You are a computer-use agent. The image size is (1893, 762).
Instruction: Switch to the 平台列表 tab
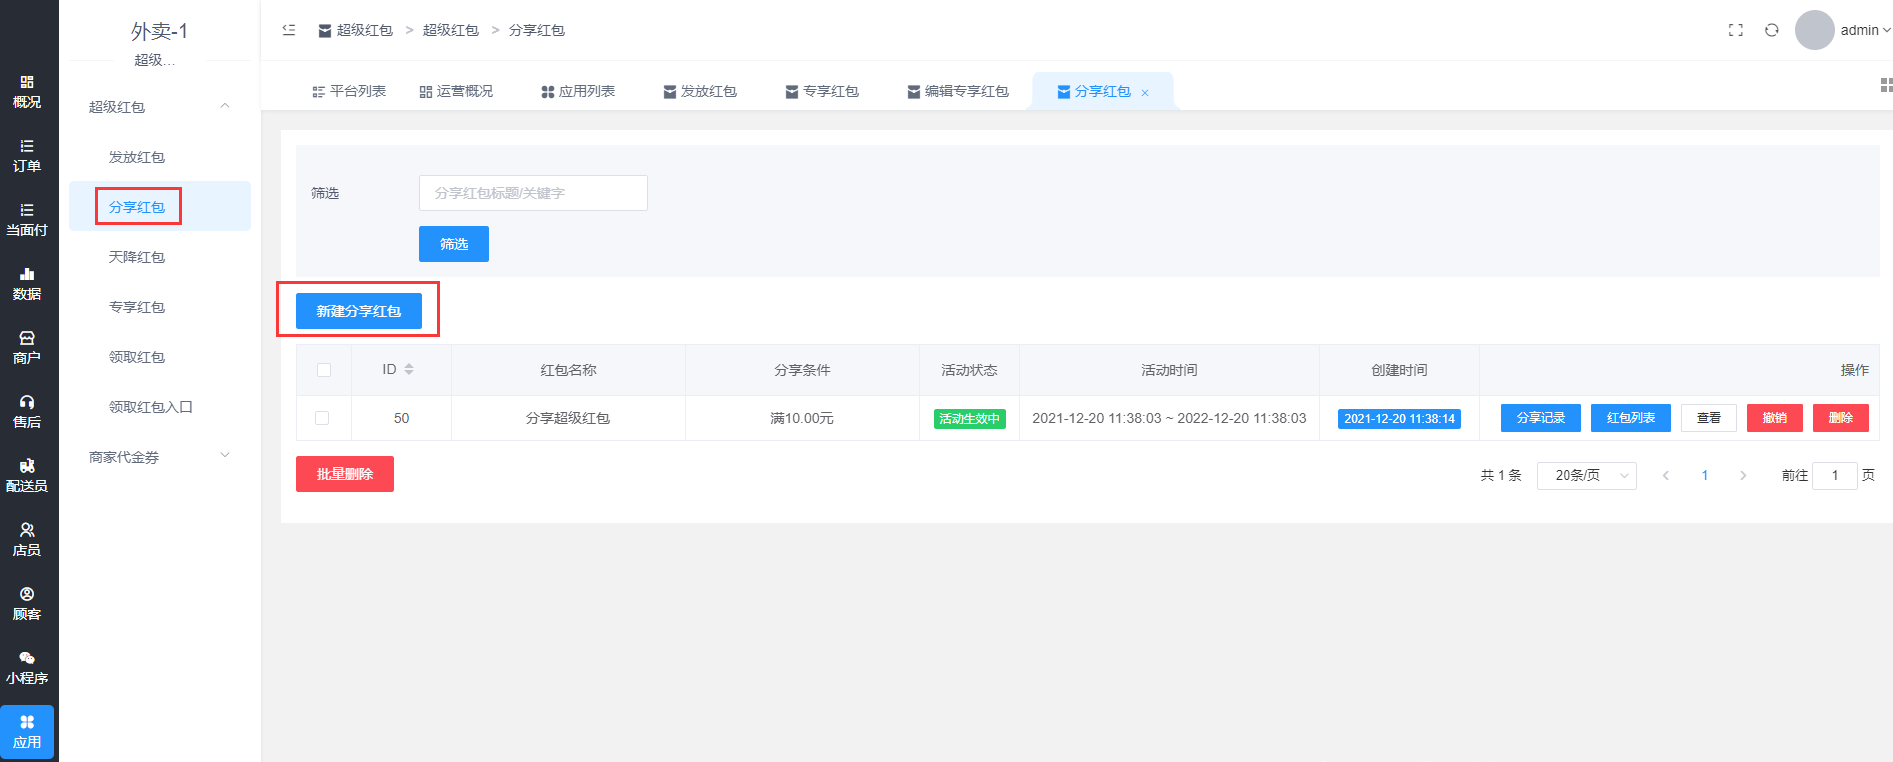(349, 91)
